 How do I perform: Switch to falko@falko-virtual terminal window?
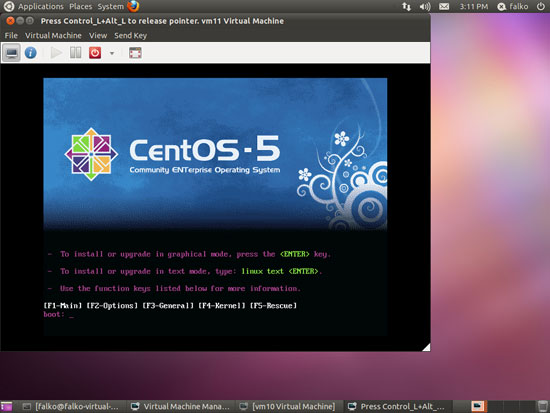71,406
